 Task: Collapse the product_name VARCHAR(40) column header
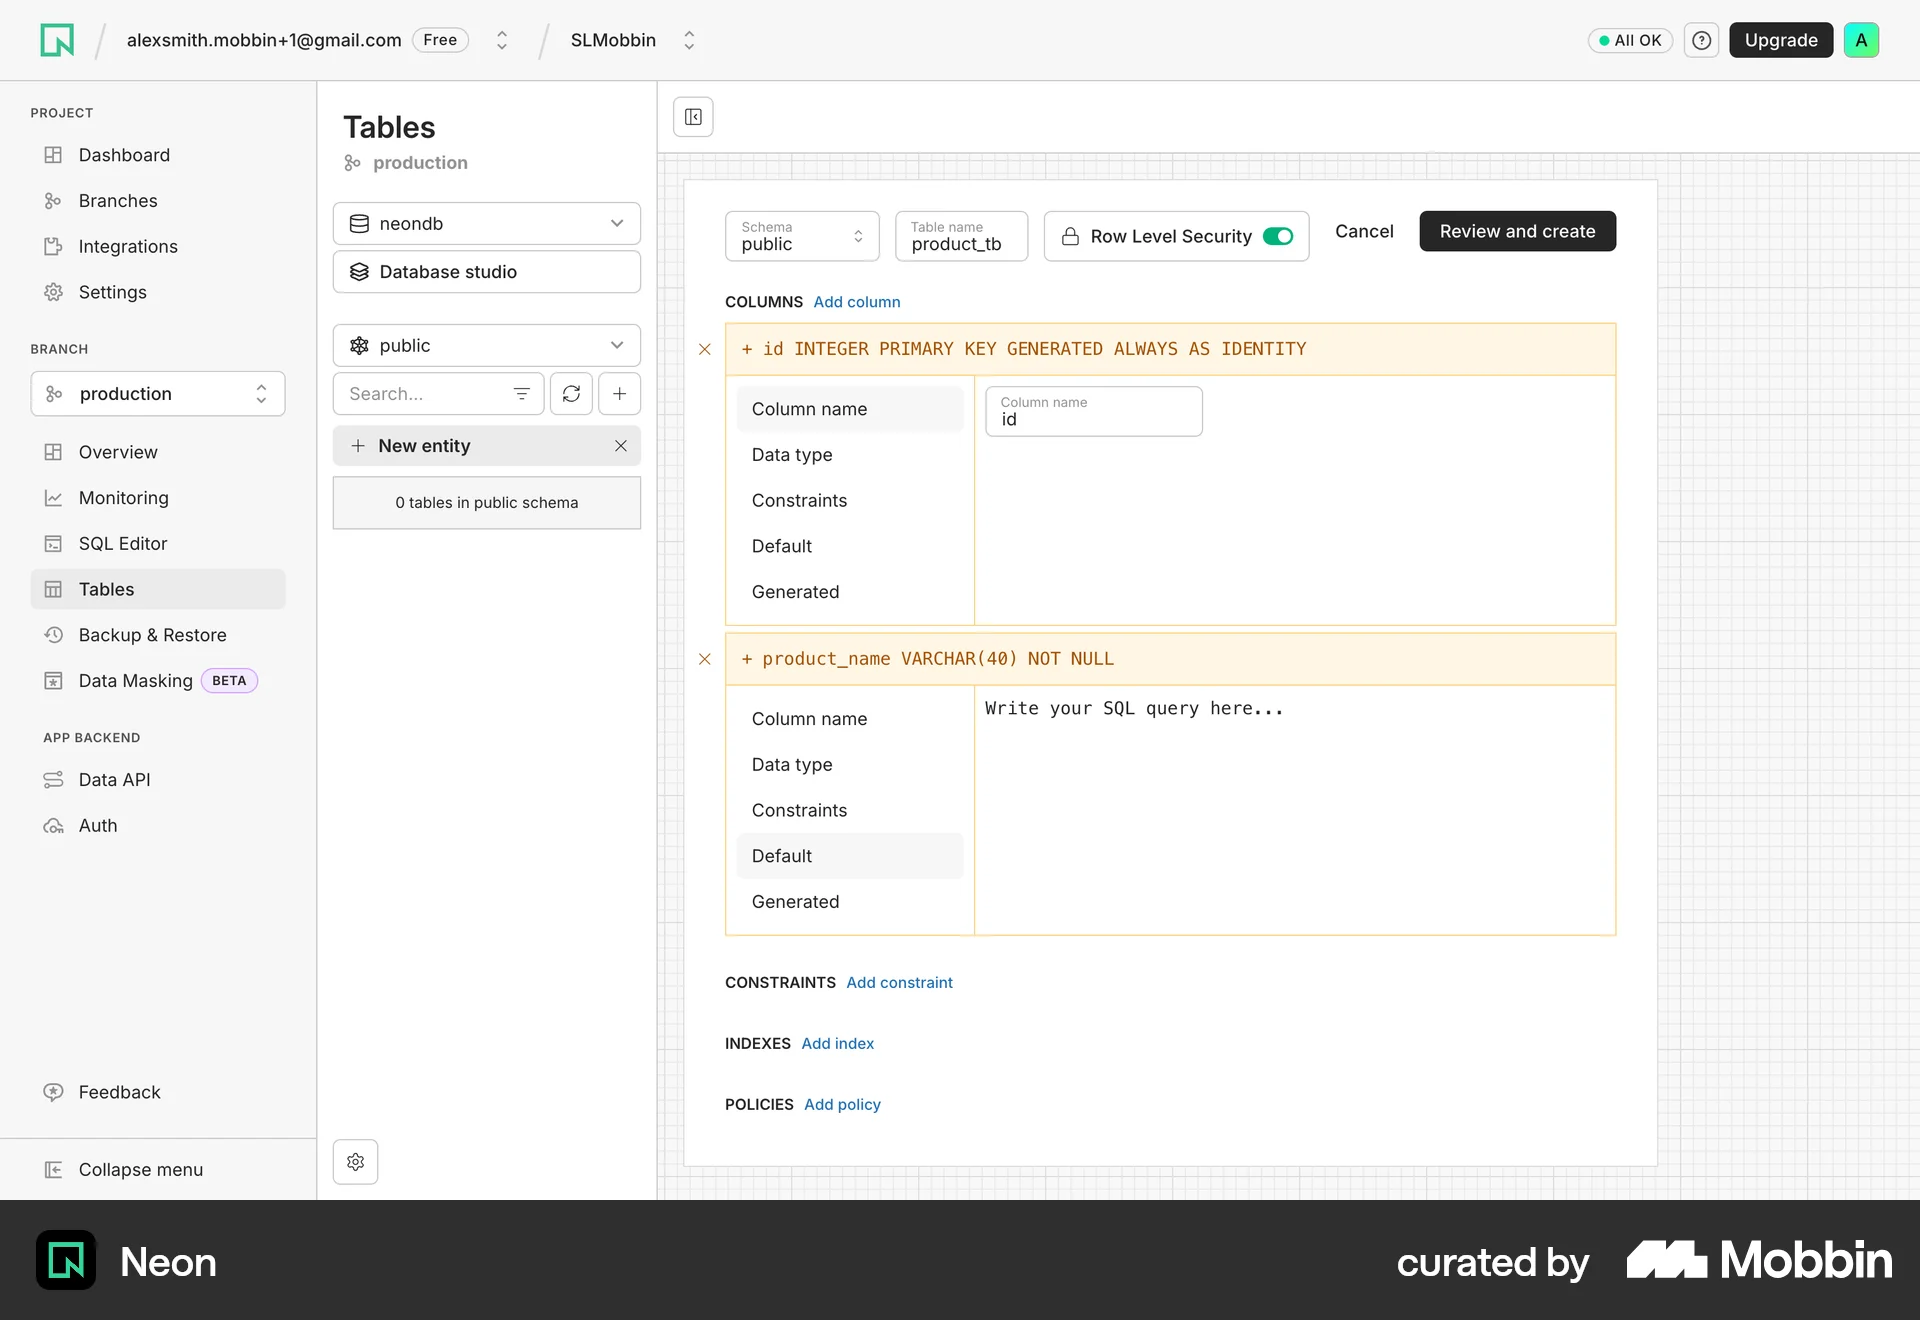coord(1170,659)
